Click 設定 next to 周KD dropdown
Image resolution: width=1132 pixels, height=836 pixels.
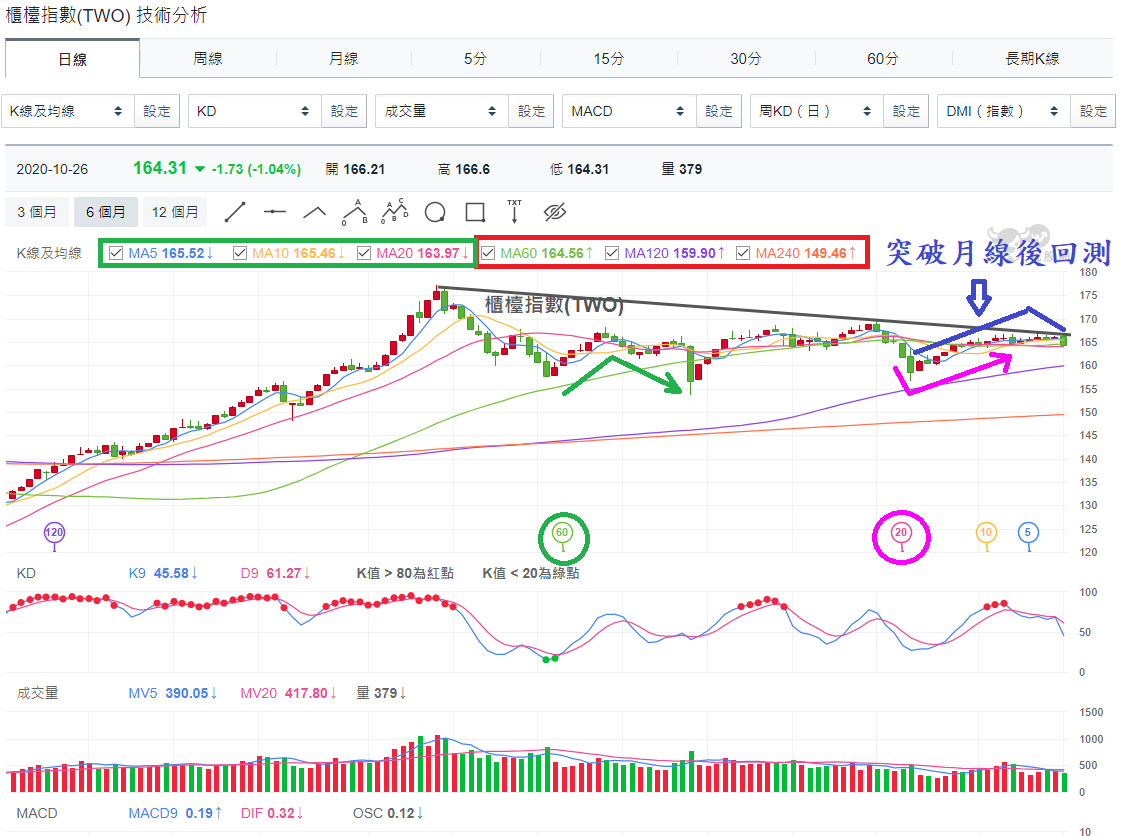[906, 111]
